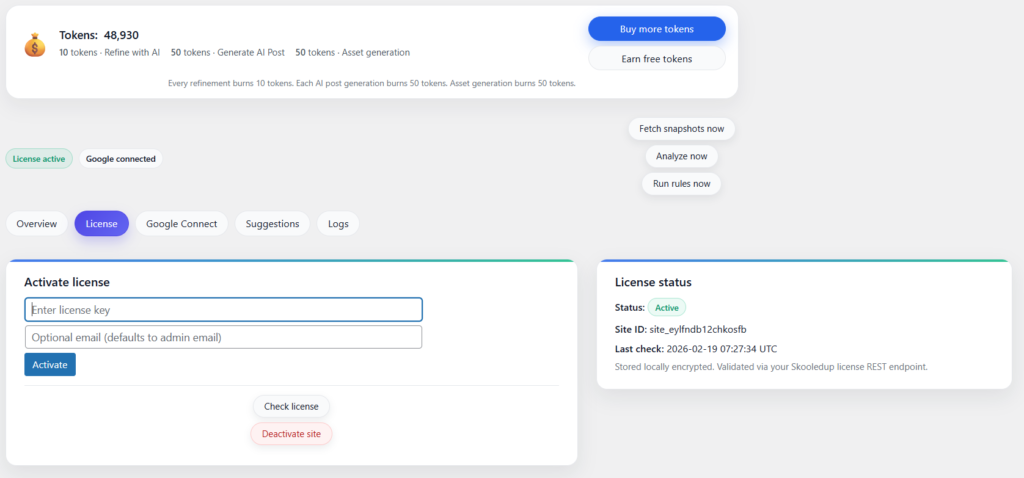The image size is (1024, 478).
Task: Click Earn free tokens
Action: click(656, 59)
